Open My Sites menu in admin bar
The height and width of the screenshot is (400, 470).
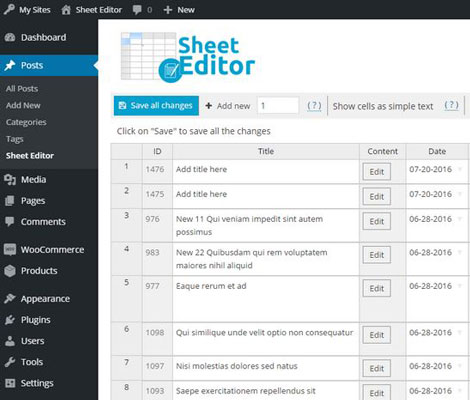27,10
